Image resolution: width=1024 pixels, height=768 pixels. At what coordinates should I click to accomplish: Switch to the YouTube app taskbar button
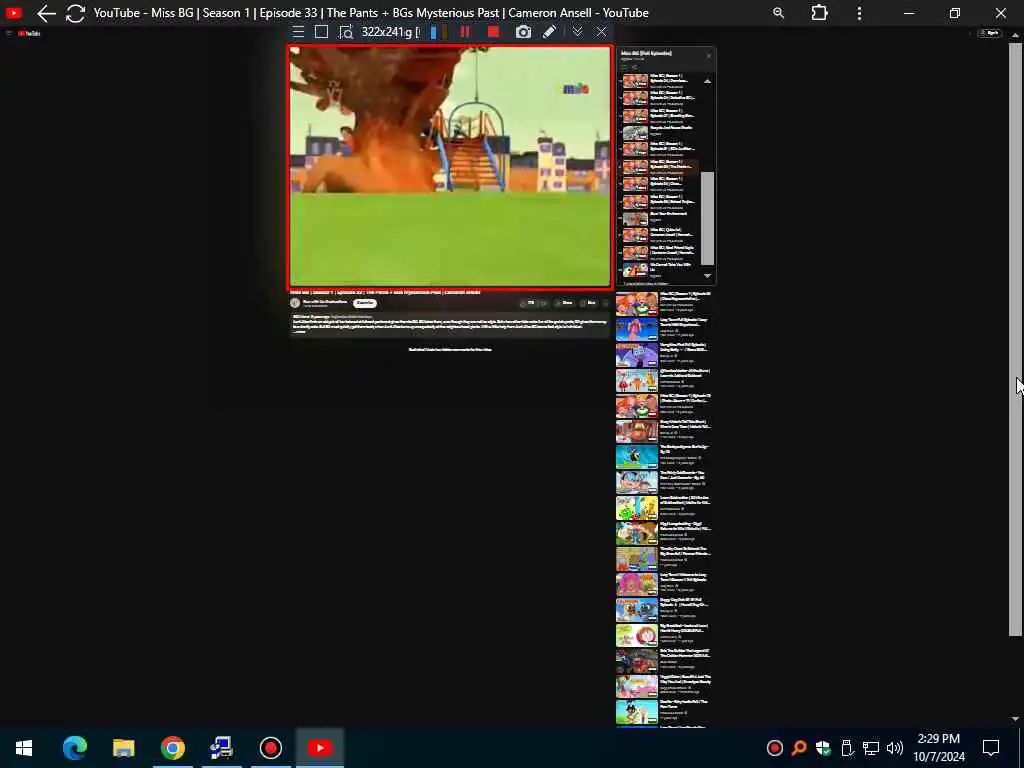[319, 748]
